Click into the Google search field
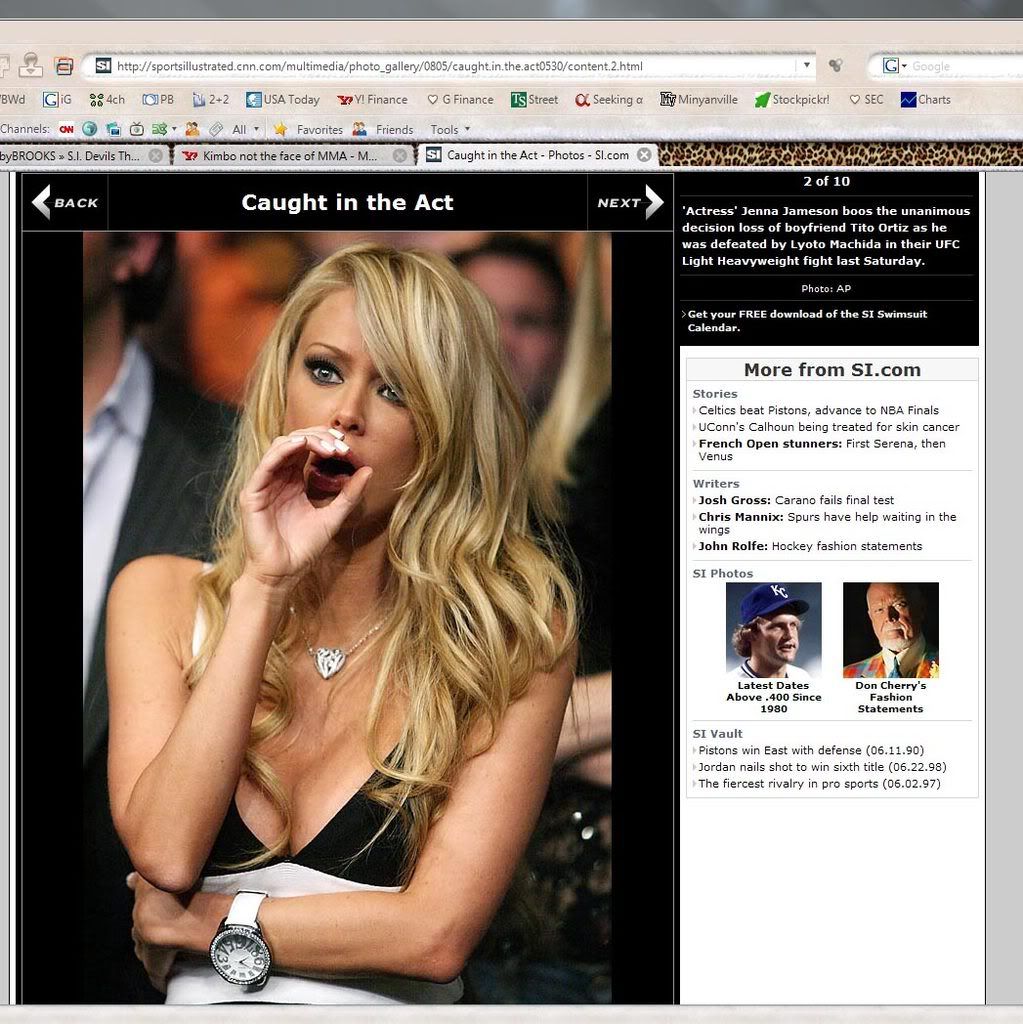The height and width of the screenshot is (1024, 1023). pos(960,66)
